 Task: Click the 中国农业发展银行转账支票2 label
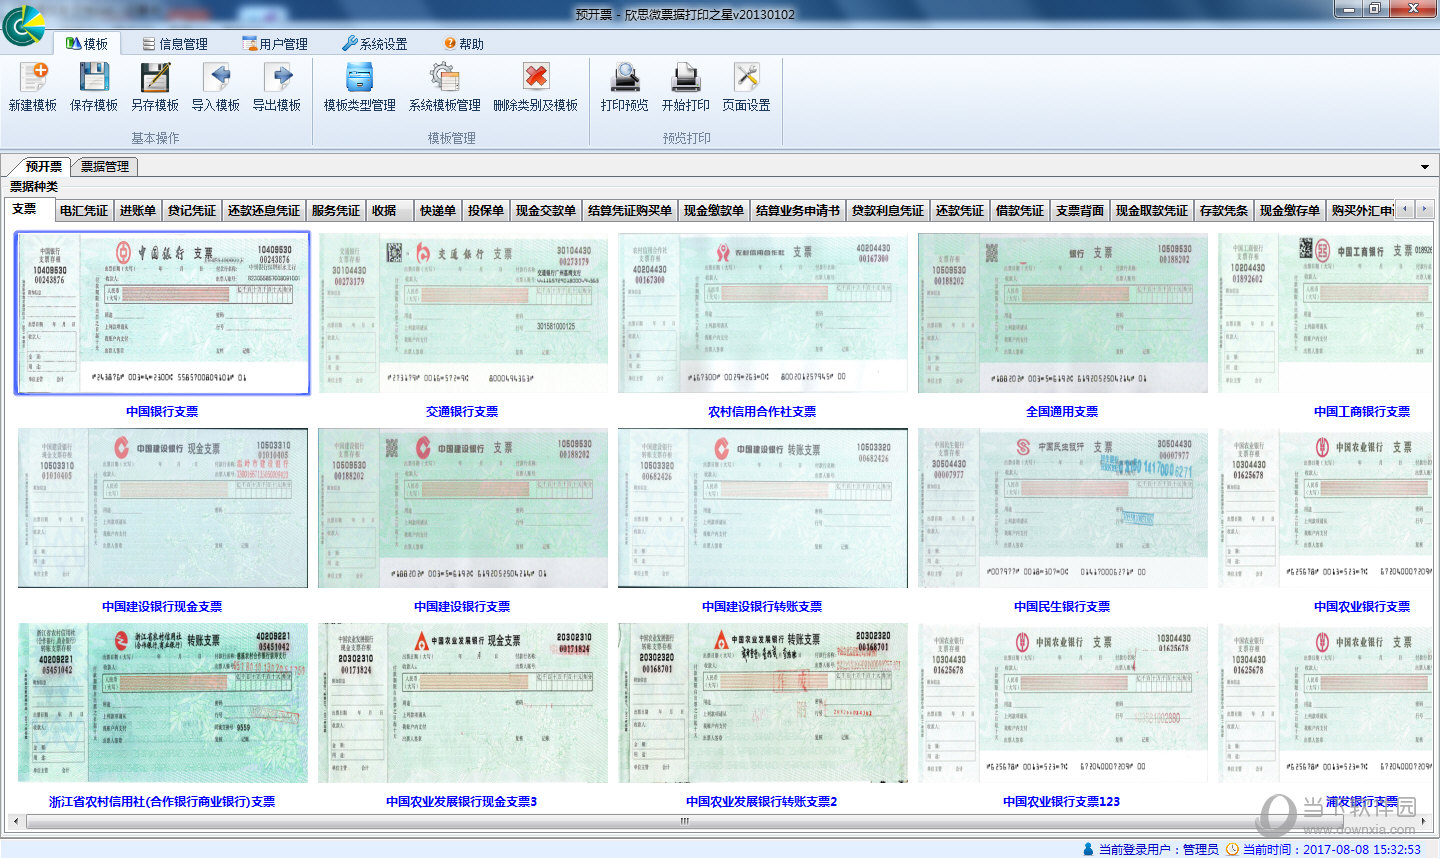pos(762,801)
